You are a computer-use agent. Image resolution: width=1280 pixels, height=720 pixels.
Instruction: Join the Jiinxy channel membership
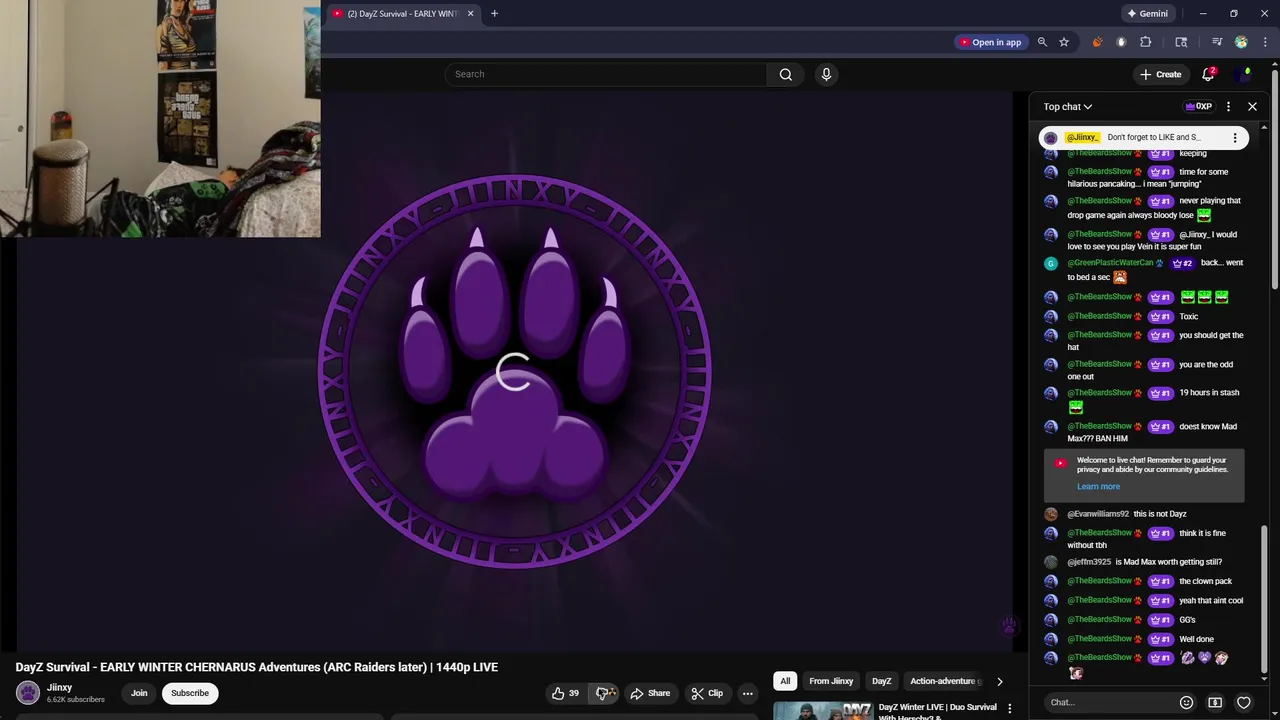click(139, 693)
